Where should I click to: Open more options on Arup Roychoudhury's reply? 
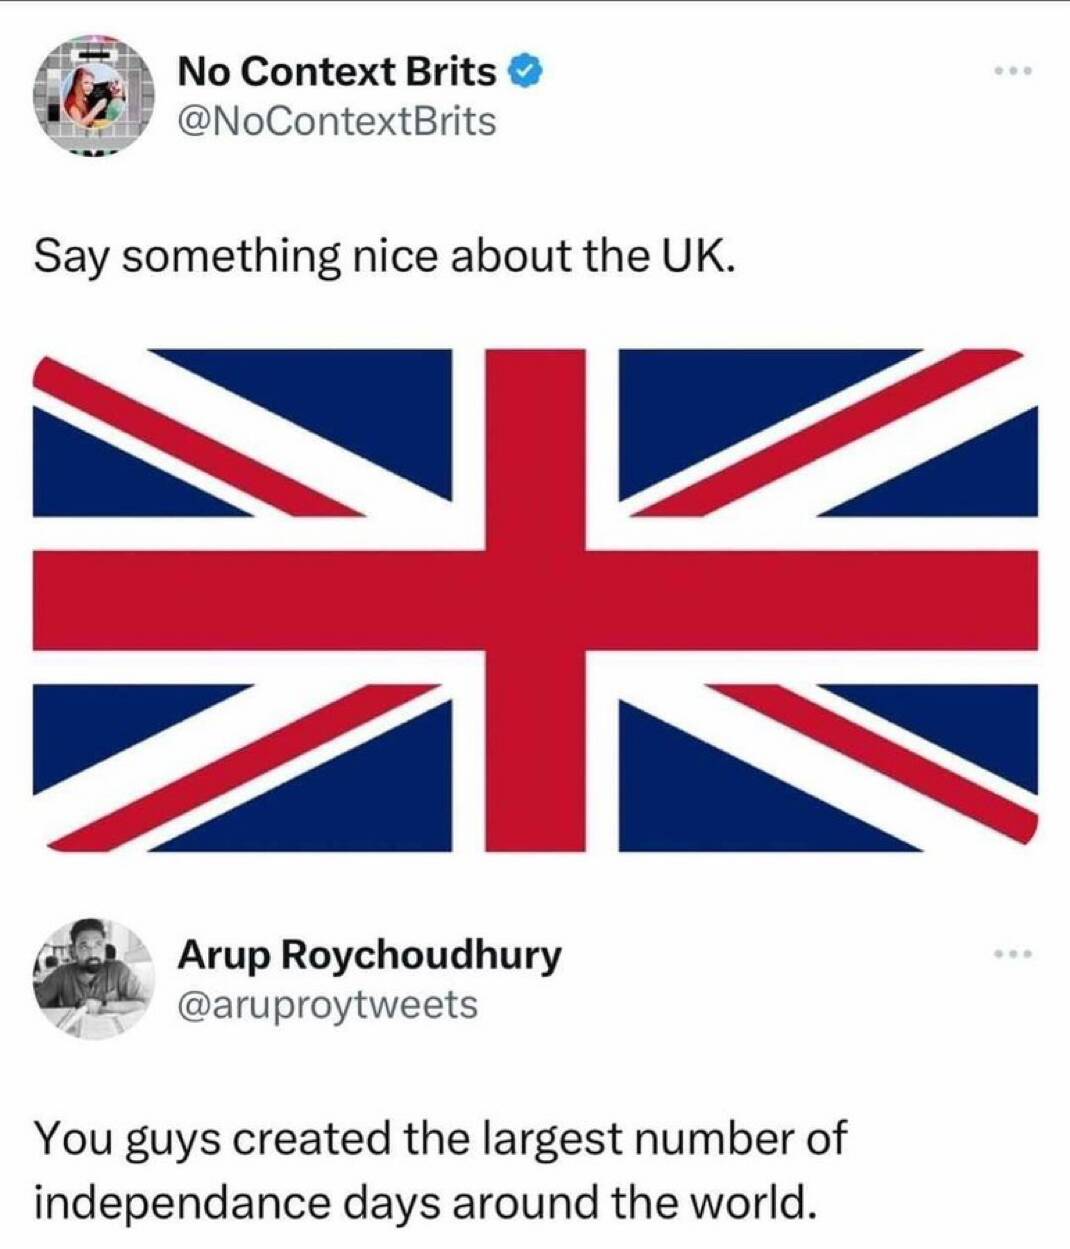1012,954
